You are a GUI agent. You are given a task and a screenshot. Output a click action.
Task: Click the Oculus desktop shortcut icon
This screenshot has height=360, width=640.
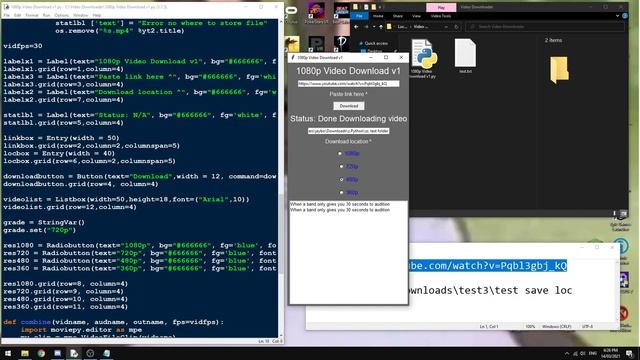[x=292, y=12]
